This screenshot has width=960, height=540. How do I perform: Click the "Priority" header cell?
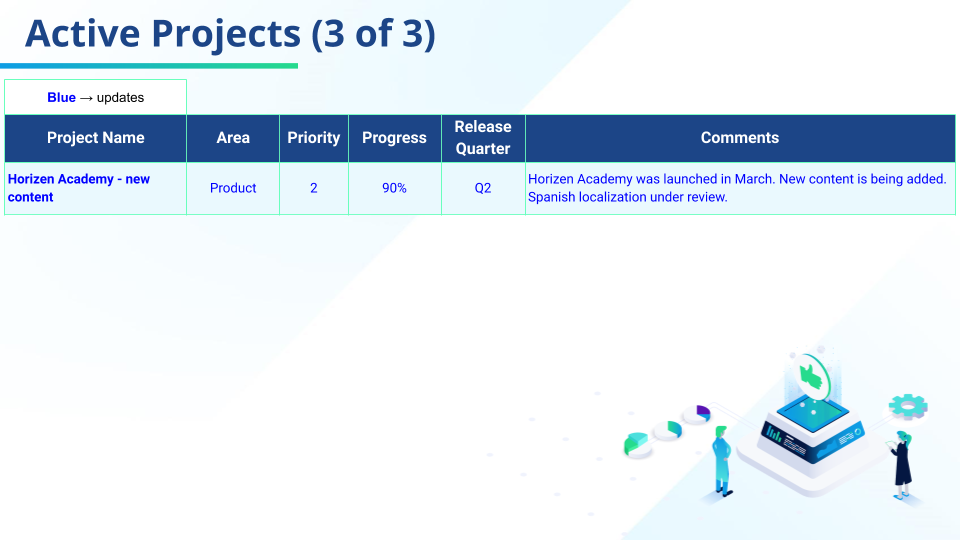(x=314, y=138)
